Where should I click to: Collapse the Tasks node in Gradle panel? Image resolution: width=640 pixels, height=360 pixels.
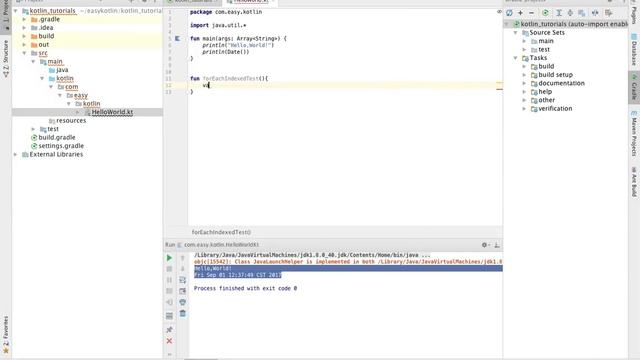point(516,58)
